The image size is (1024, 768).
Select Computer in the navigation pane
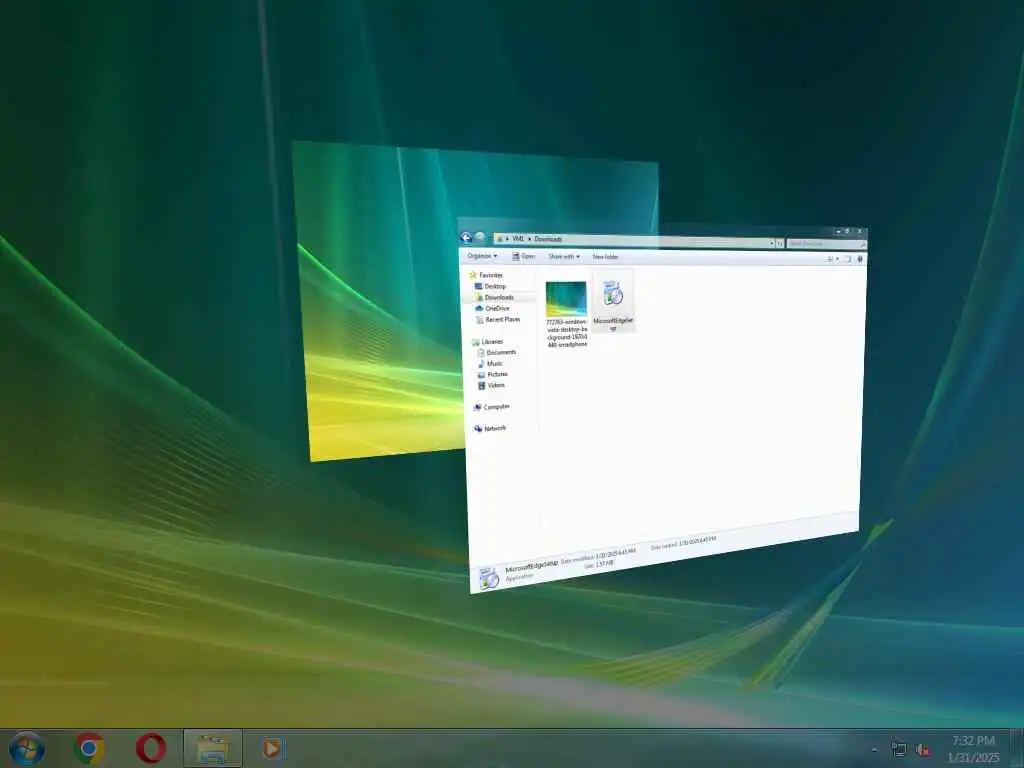[492, 407]
